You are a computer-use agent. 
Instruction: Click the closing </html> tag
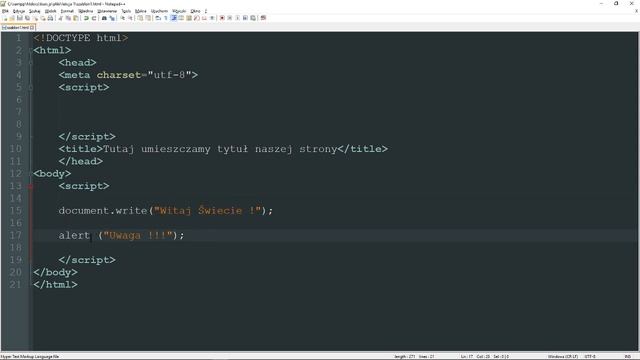[x=55, y=284]
